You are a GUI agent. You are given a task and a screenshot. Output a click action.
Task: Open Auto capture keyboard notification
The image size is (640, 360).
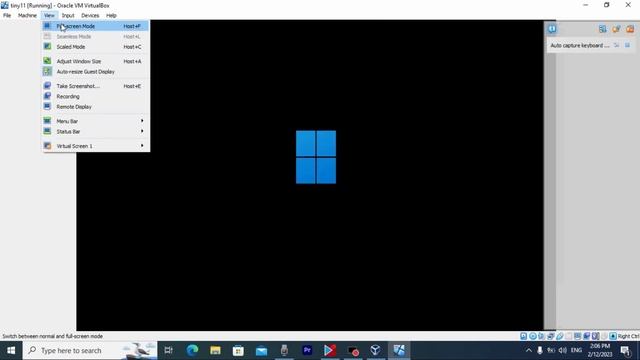[x=580, y=45]
